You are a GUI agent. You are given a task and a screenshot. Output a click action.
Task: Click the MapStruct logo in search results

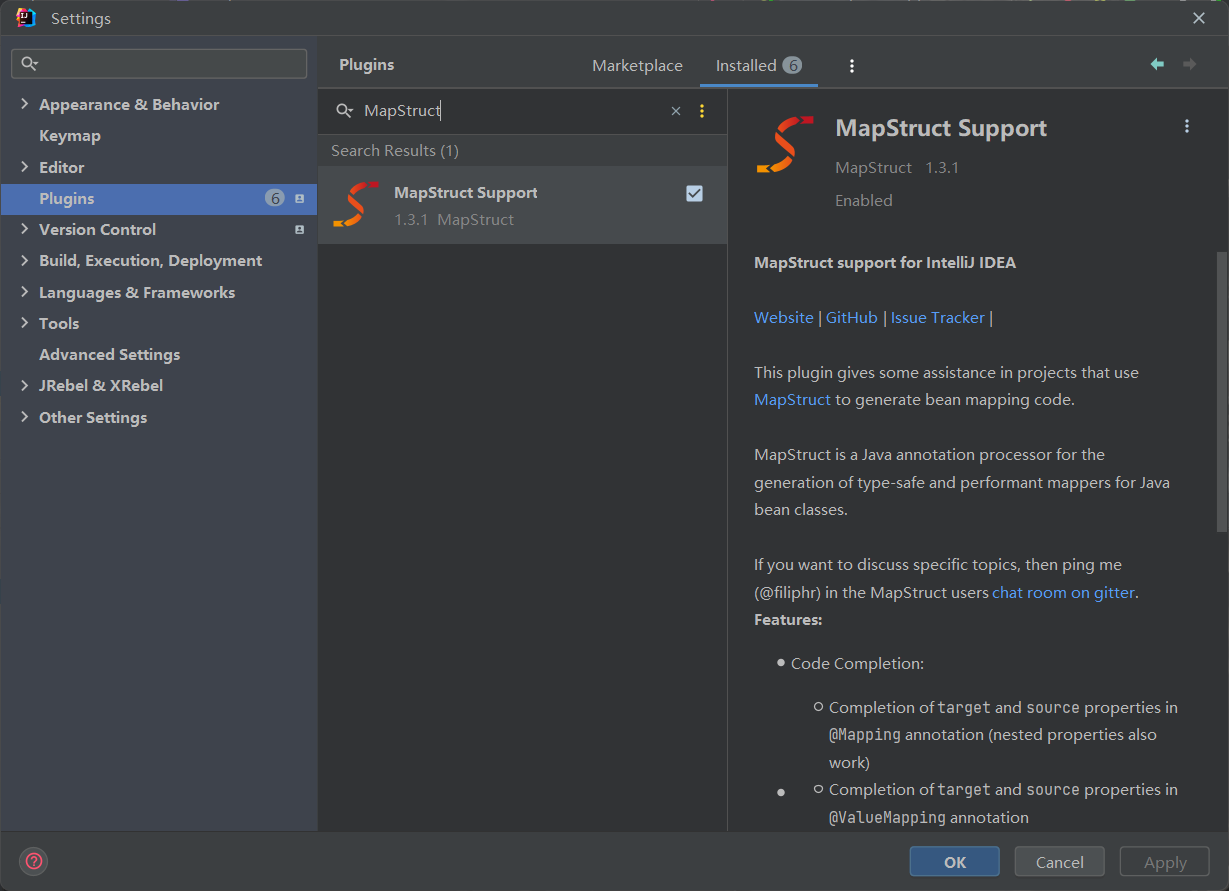[356, 205]
